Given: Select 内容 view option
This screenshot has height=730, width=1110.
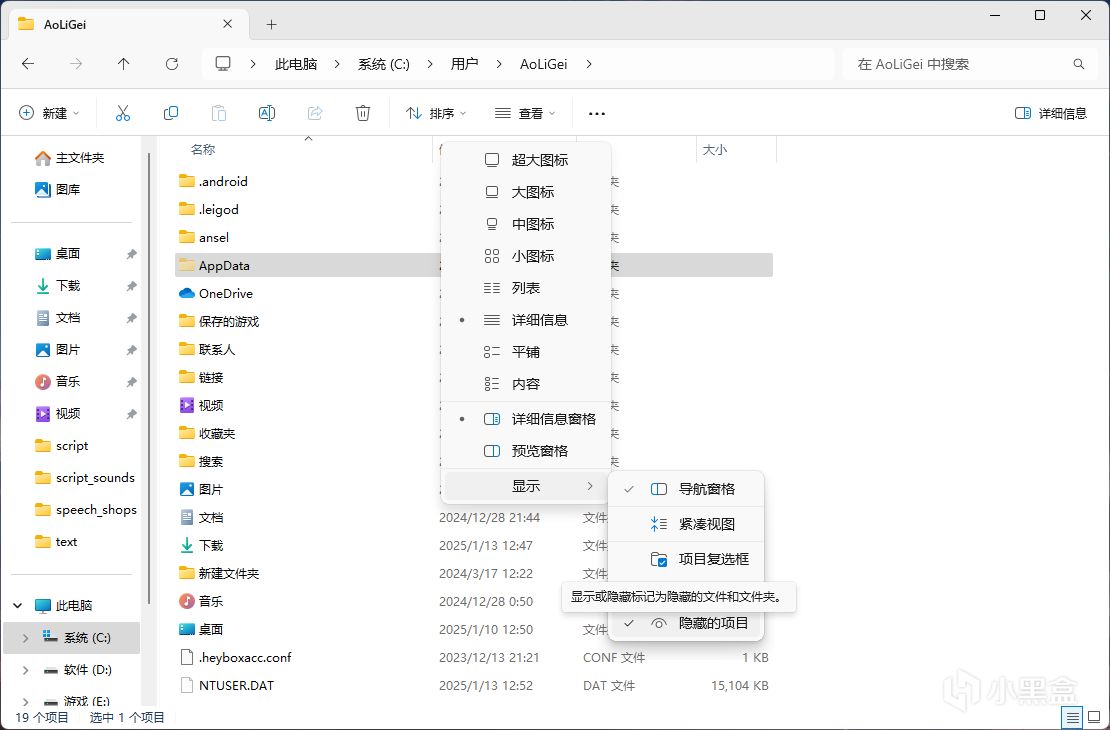Looking at the screenshot, I should pyautogui.click(x=526, y=384).
